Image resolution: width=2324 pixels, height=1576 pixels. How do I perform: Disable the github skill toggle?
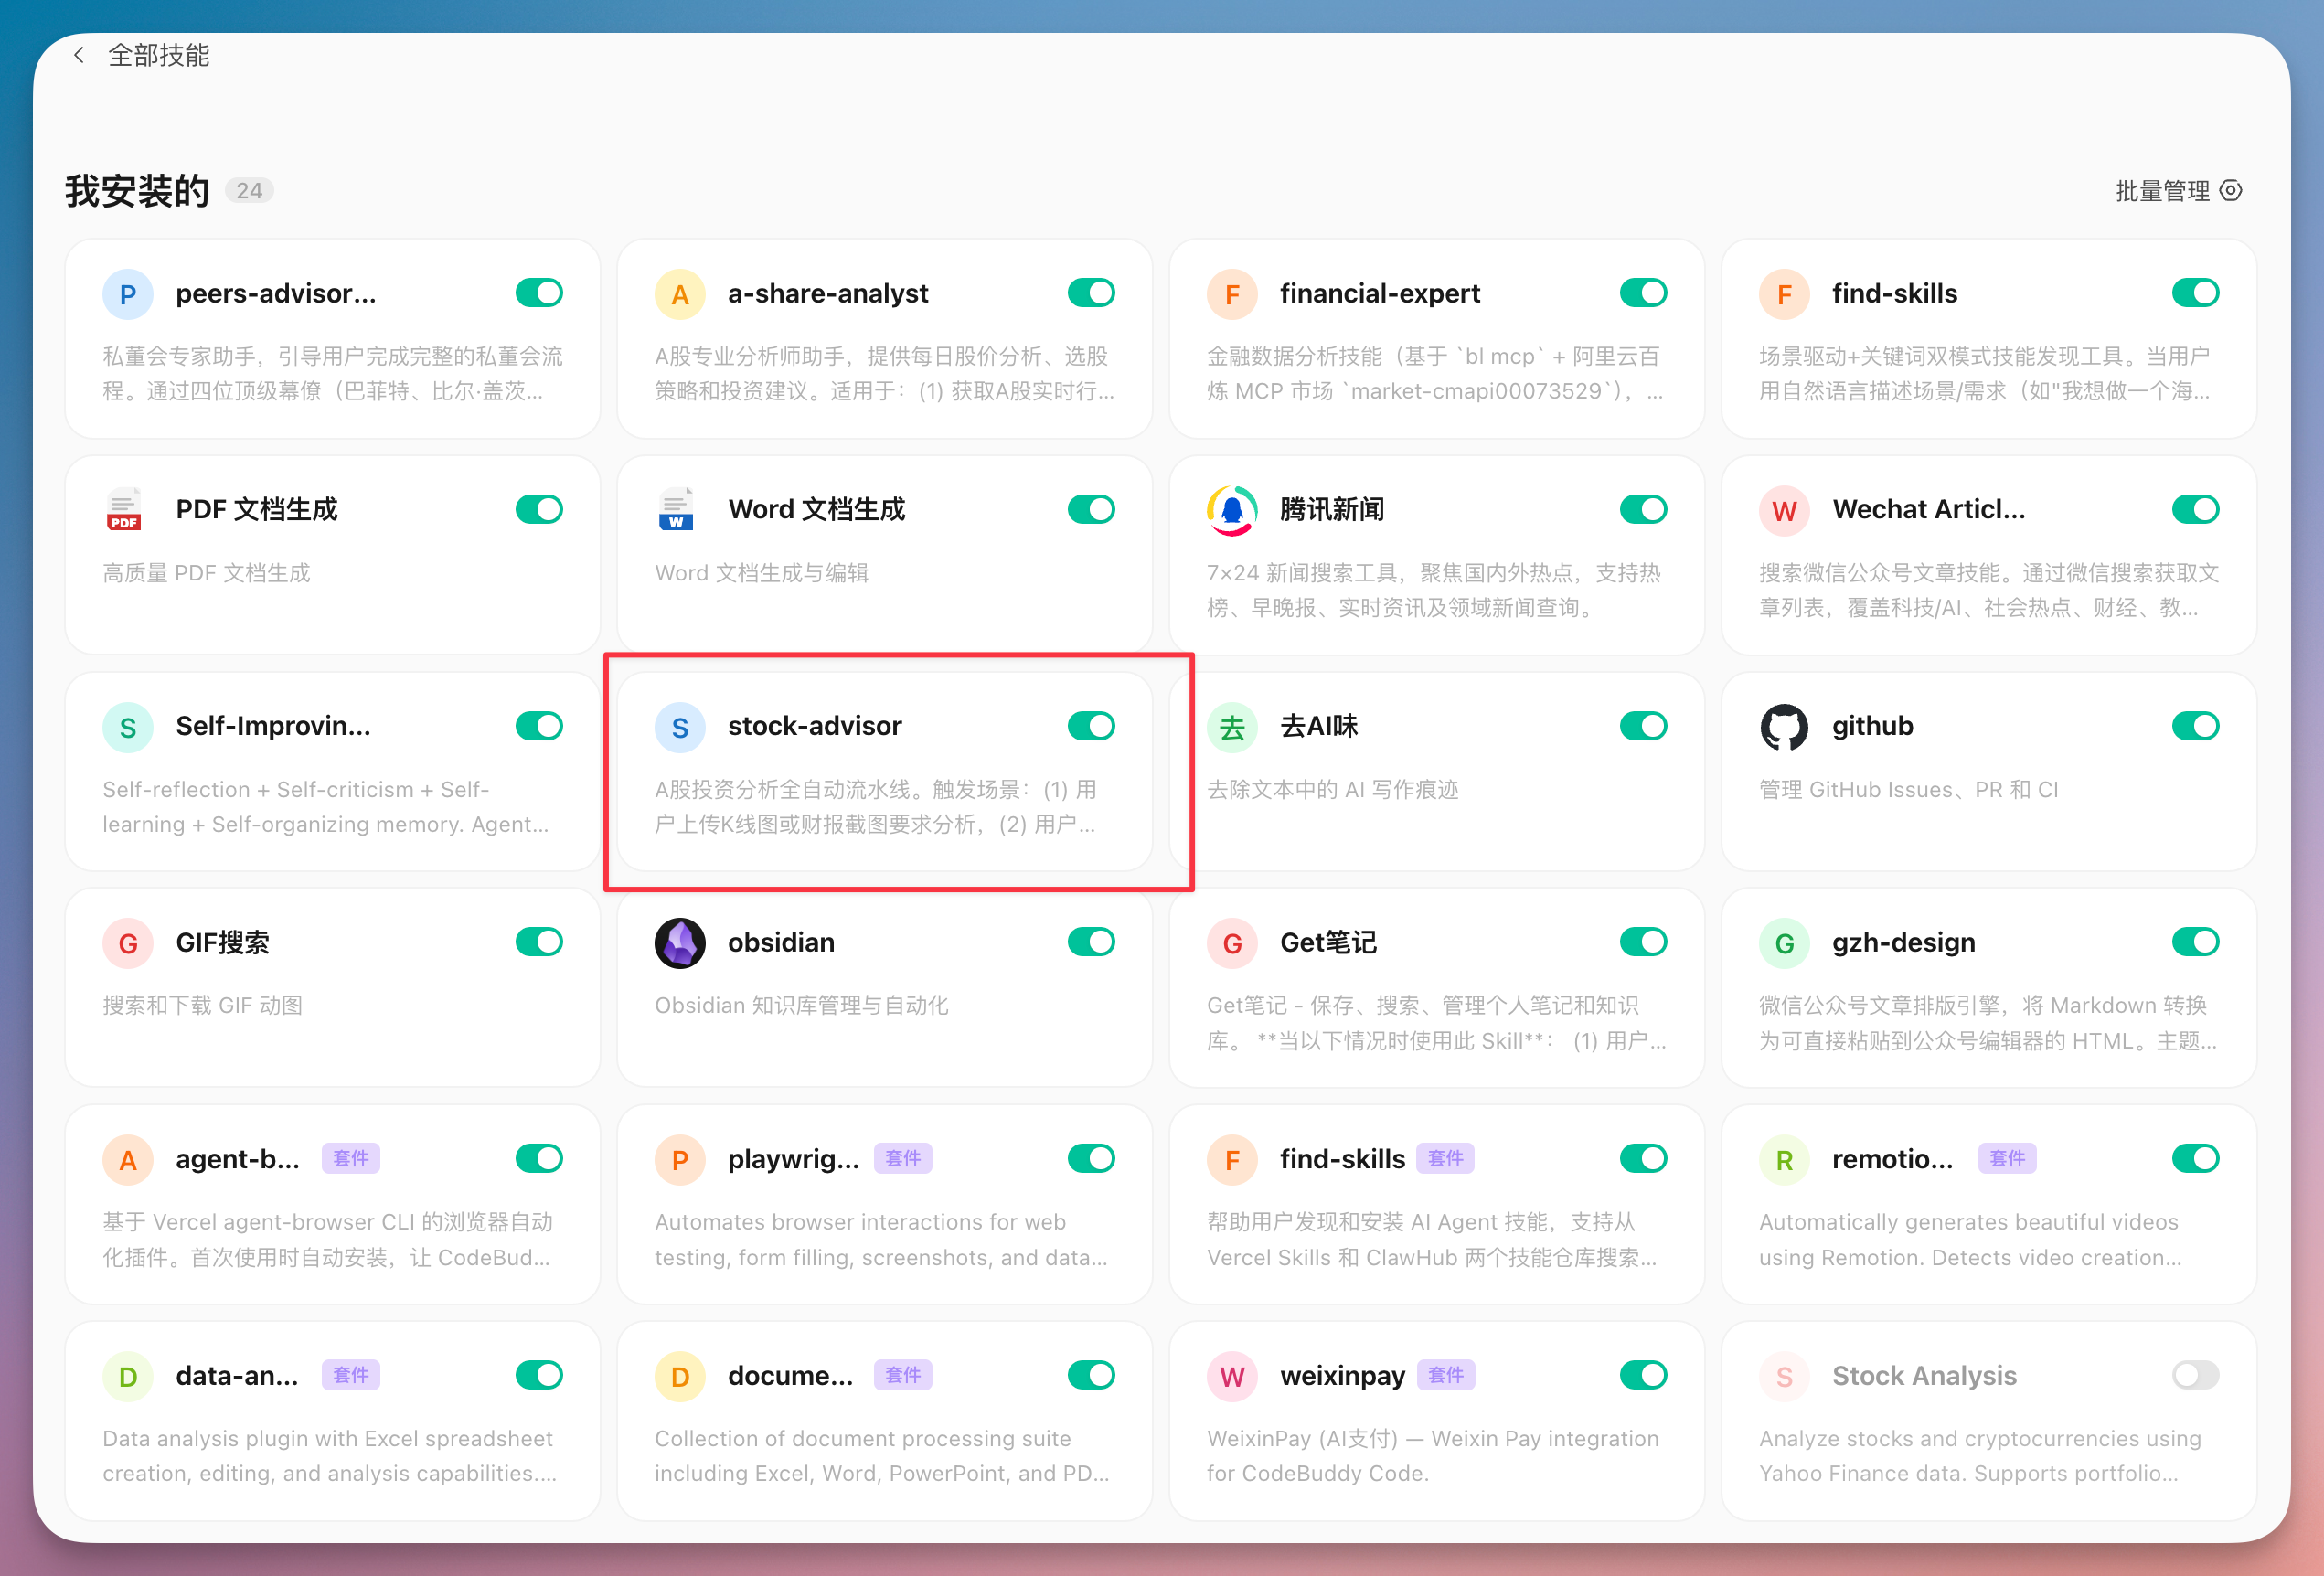point(2195,726)
